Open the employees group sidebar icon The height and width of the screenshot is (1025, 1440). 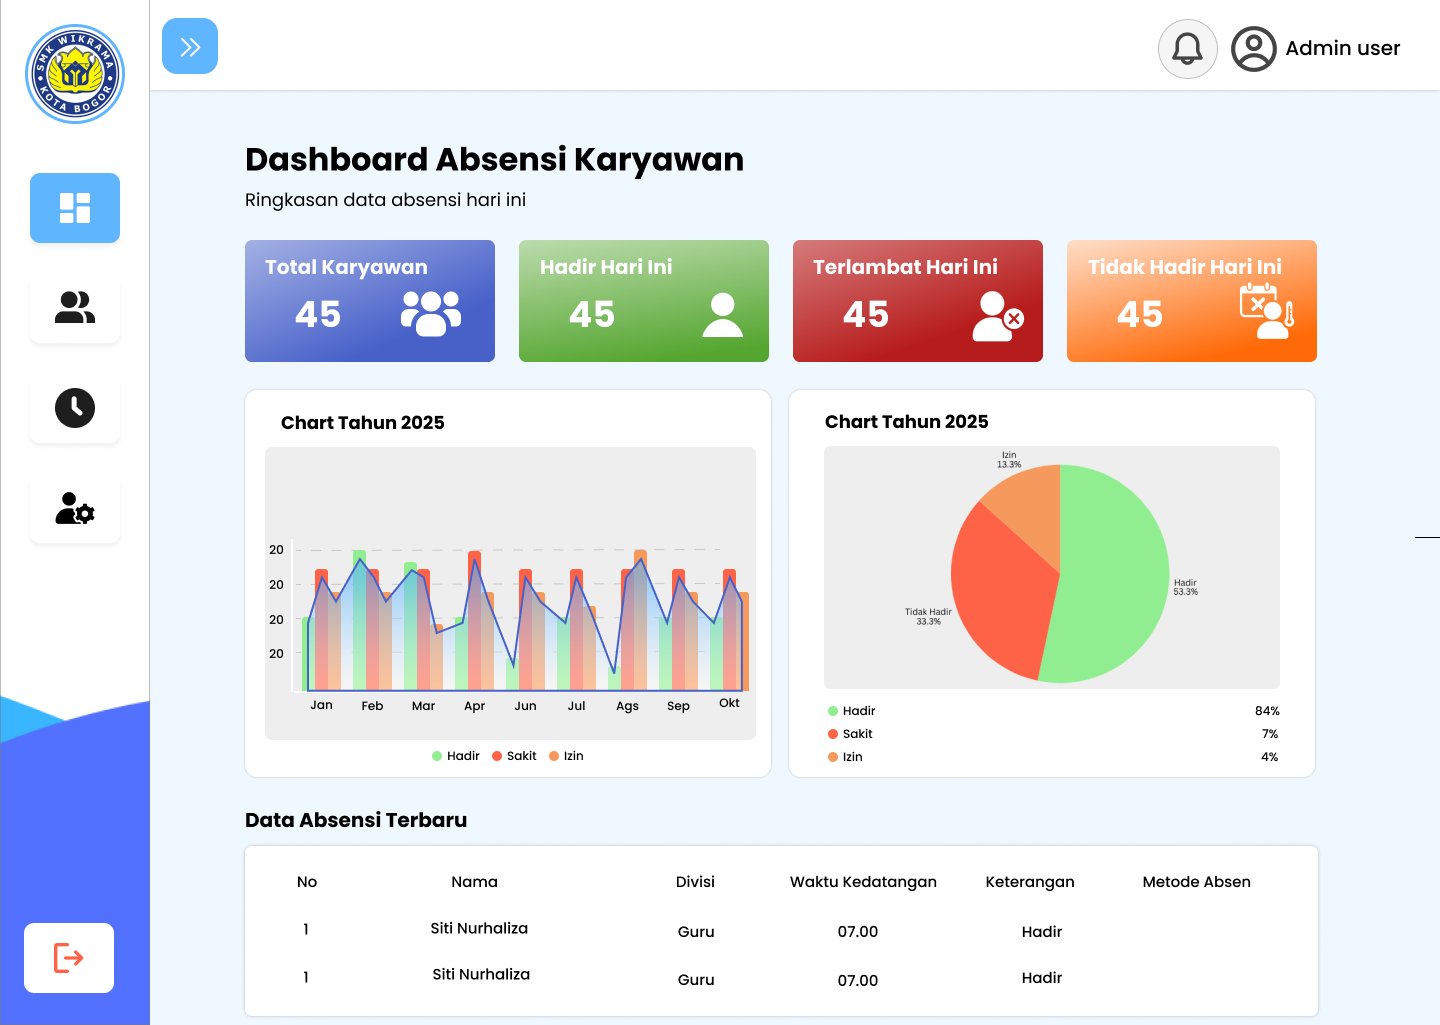tap(75, 308)
